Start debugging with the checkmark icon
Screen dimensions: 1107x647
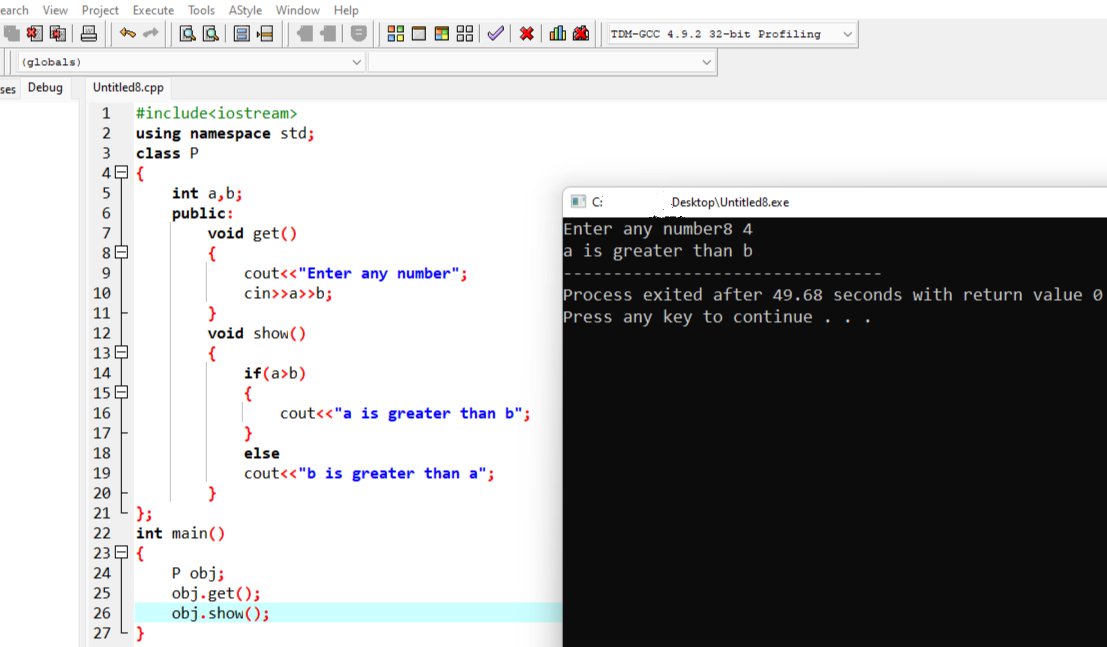(x=496, y=33)
